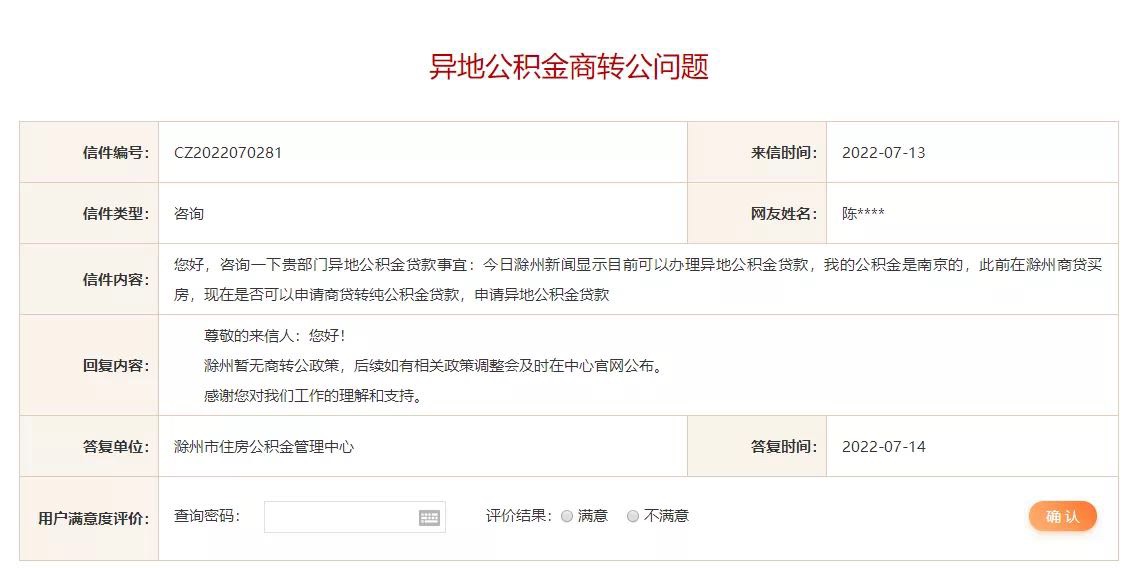The width and height of the screenshot is (1136, 570).
Task: Focus the 查询密码 input field
Action: [355, 517]
